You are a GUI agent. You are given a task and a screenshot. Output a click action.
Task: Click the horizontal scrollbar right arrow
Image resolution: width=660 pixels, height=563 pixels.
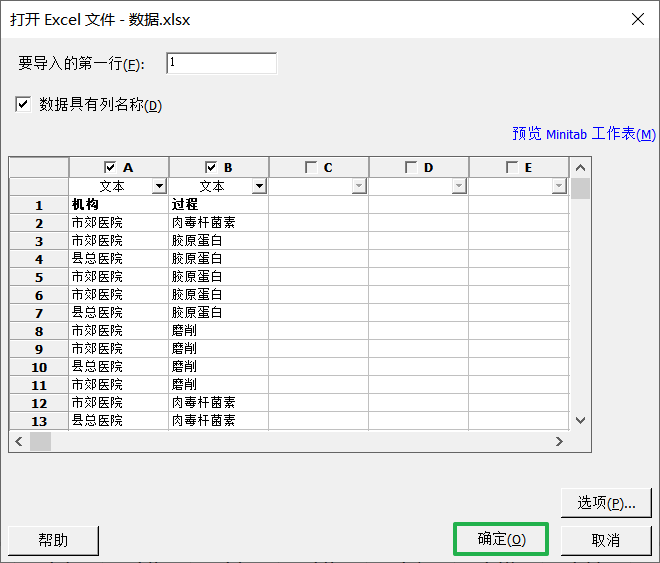click(x=560, y=441)
